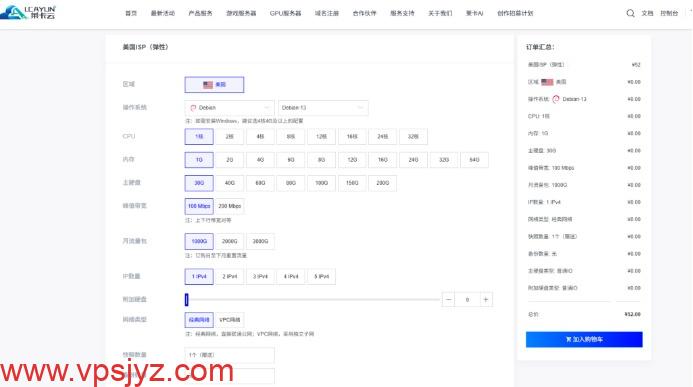Select 3 IPv4 address option
Viewport: 693px width, 387px height.
point(260,277)
